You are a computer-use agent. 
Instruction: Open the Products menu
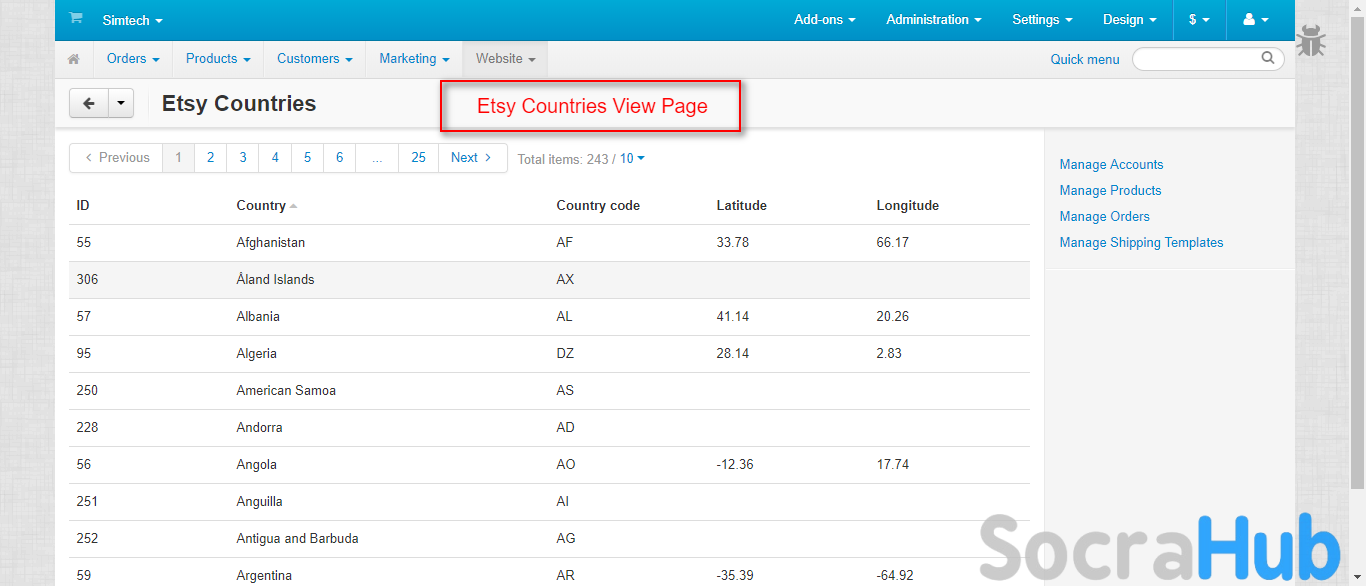pos(218,59)
